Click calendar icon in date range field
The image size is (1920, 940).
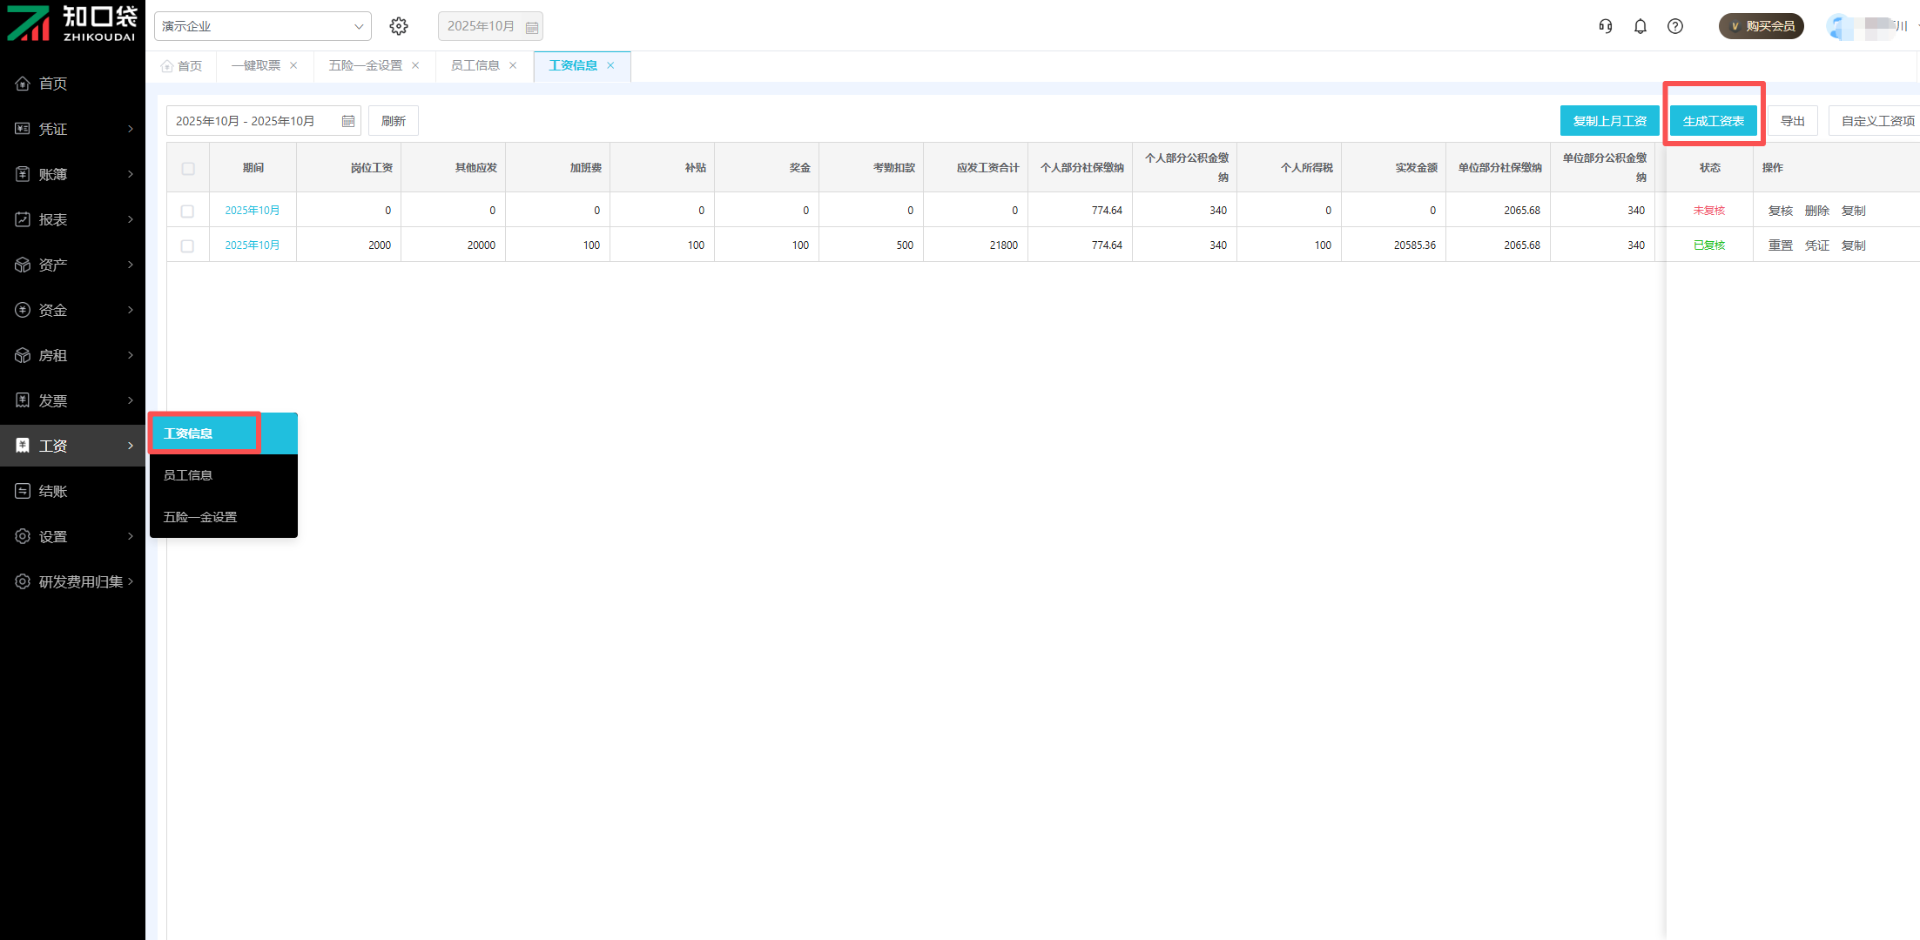(x=348, y=121)
